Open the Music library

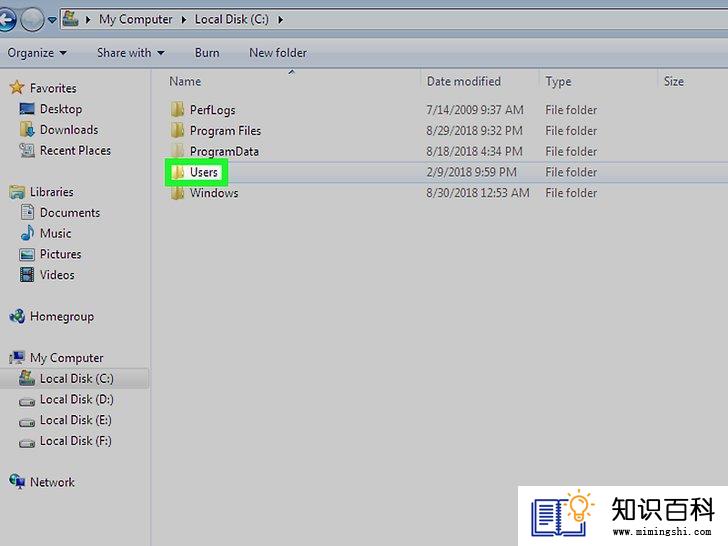[55, 234]
